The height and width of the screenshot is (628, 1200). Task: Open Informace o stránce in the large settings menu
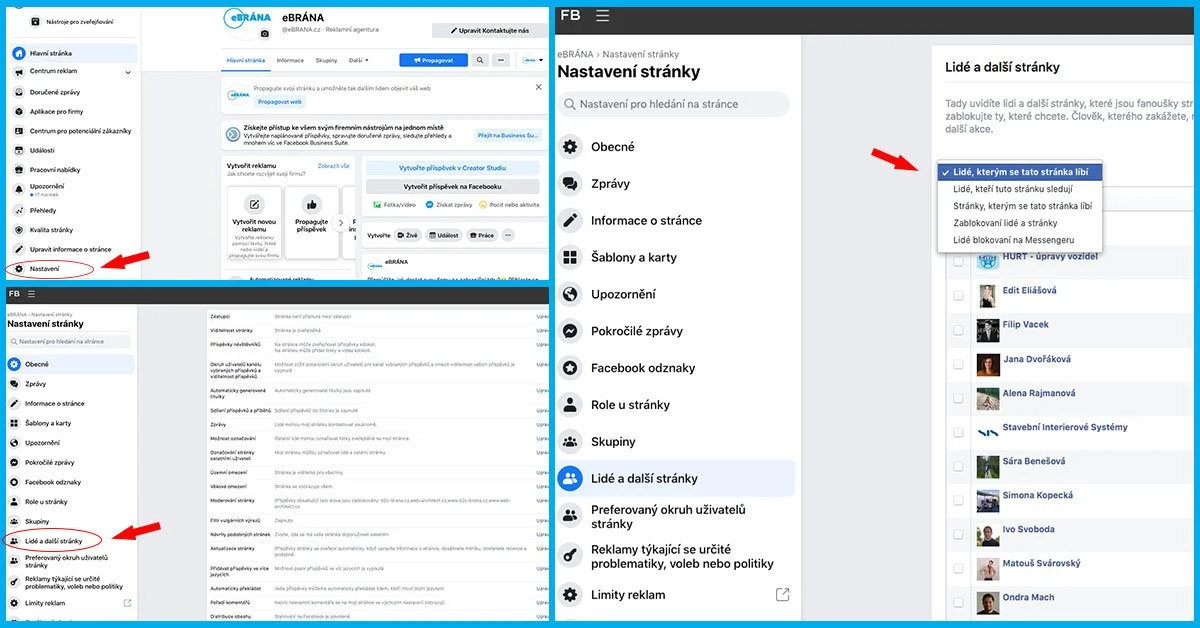(x=646, y=221)
